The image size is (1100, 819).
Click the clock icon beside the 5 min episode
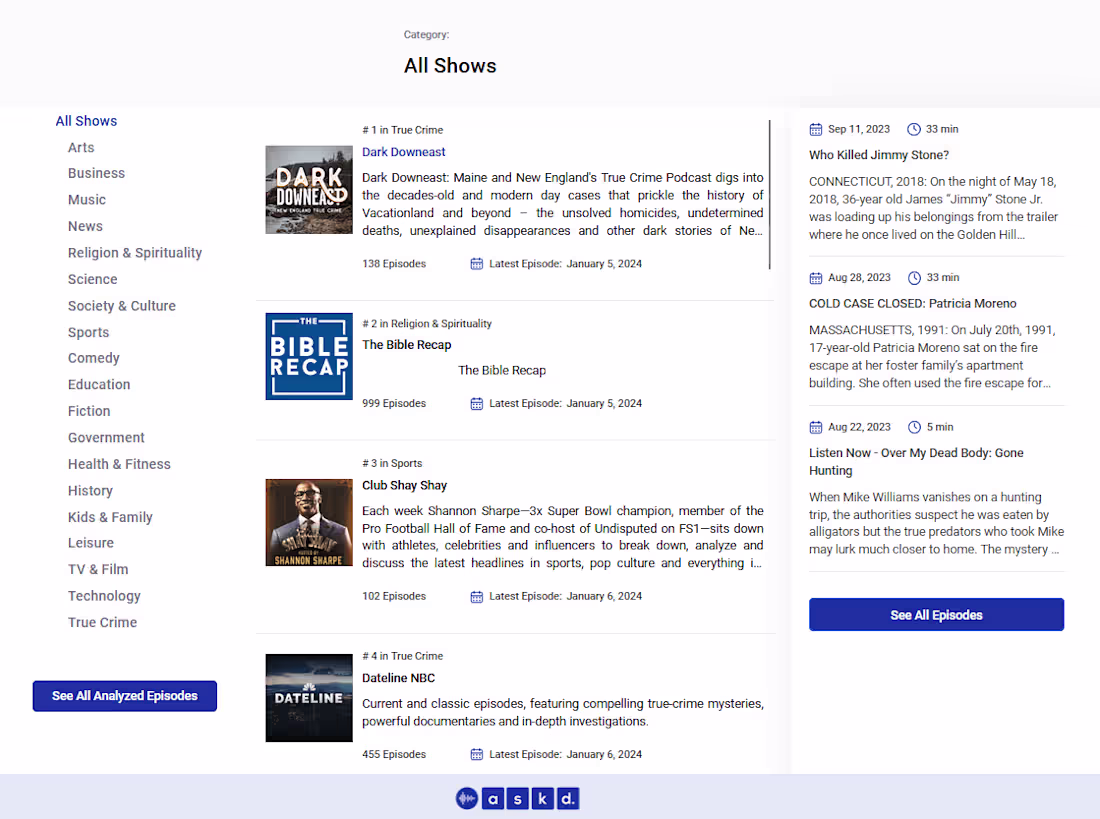point(914,426)
